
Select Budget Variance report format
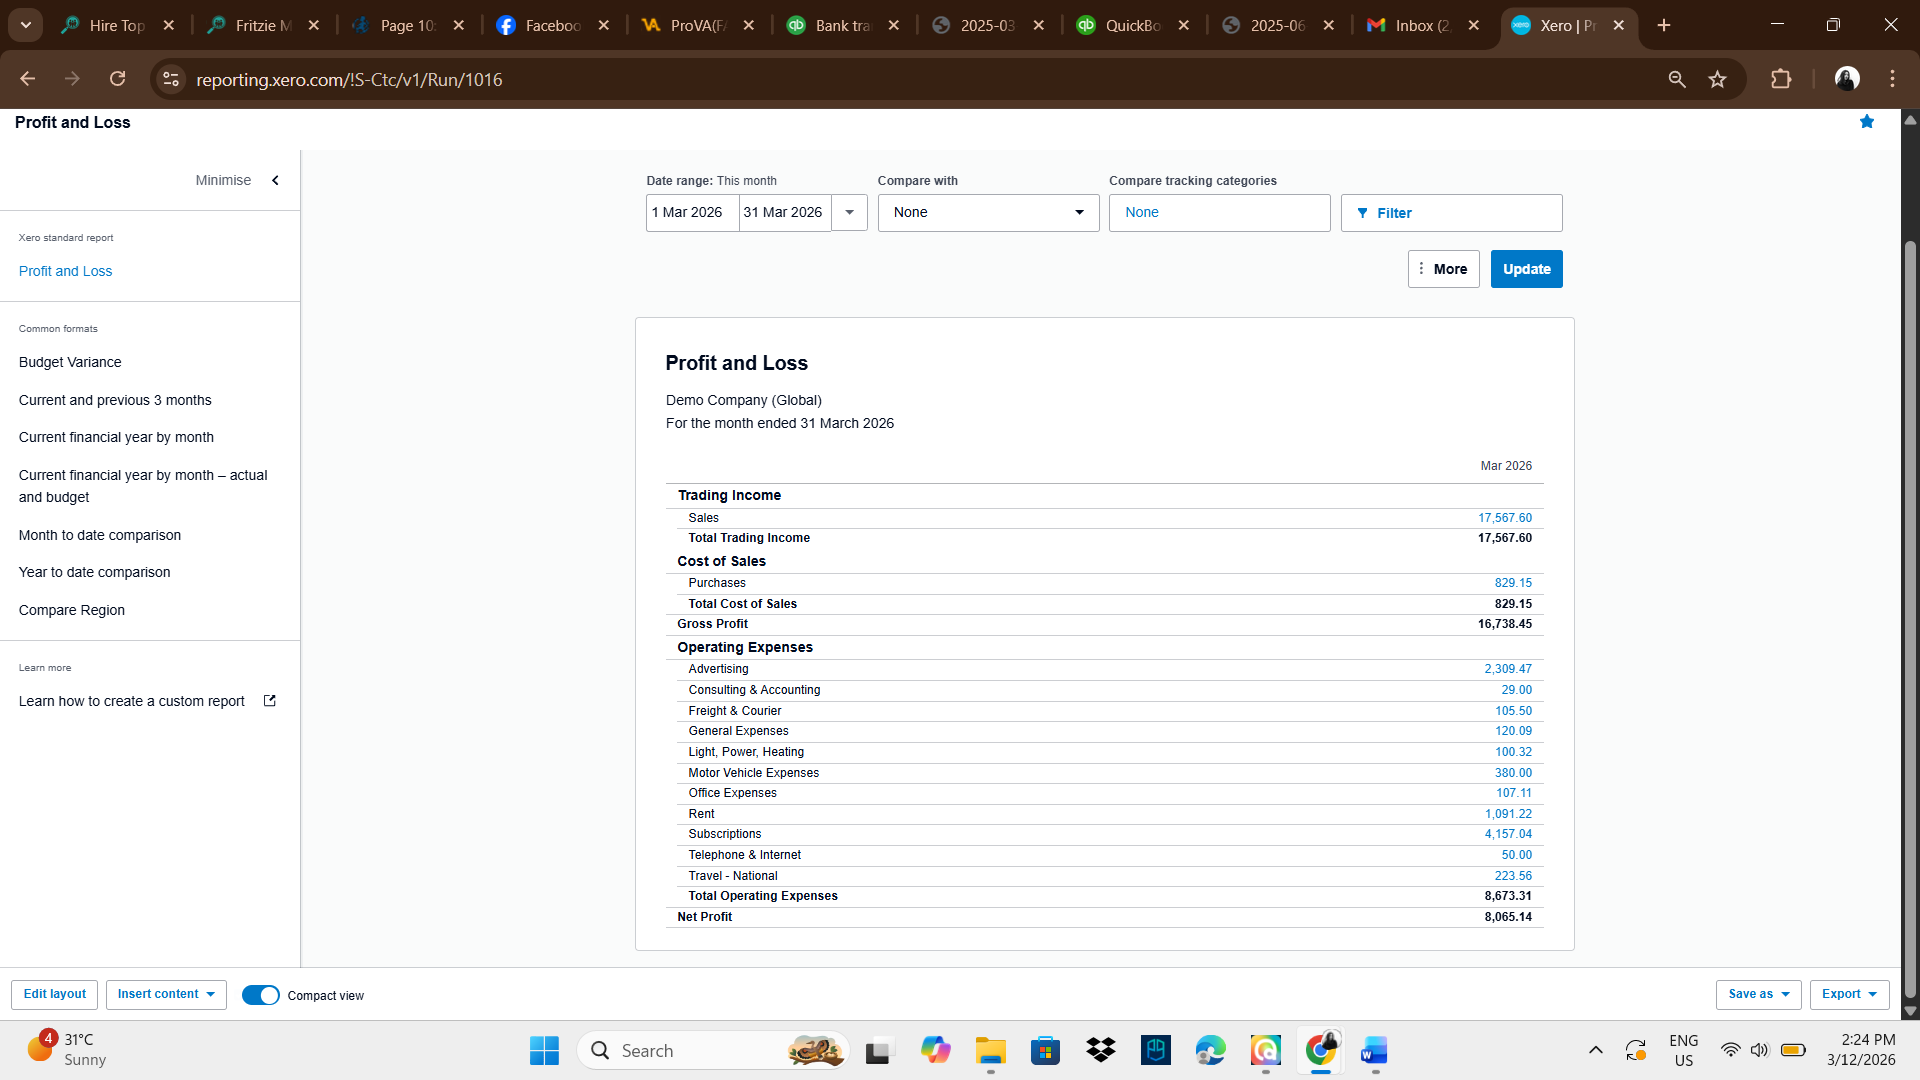pos(70,362)
